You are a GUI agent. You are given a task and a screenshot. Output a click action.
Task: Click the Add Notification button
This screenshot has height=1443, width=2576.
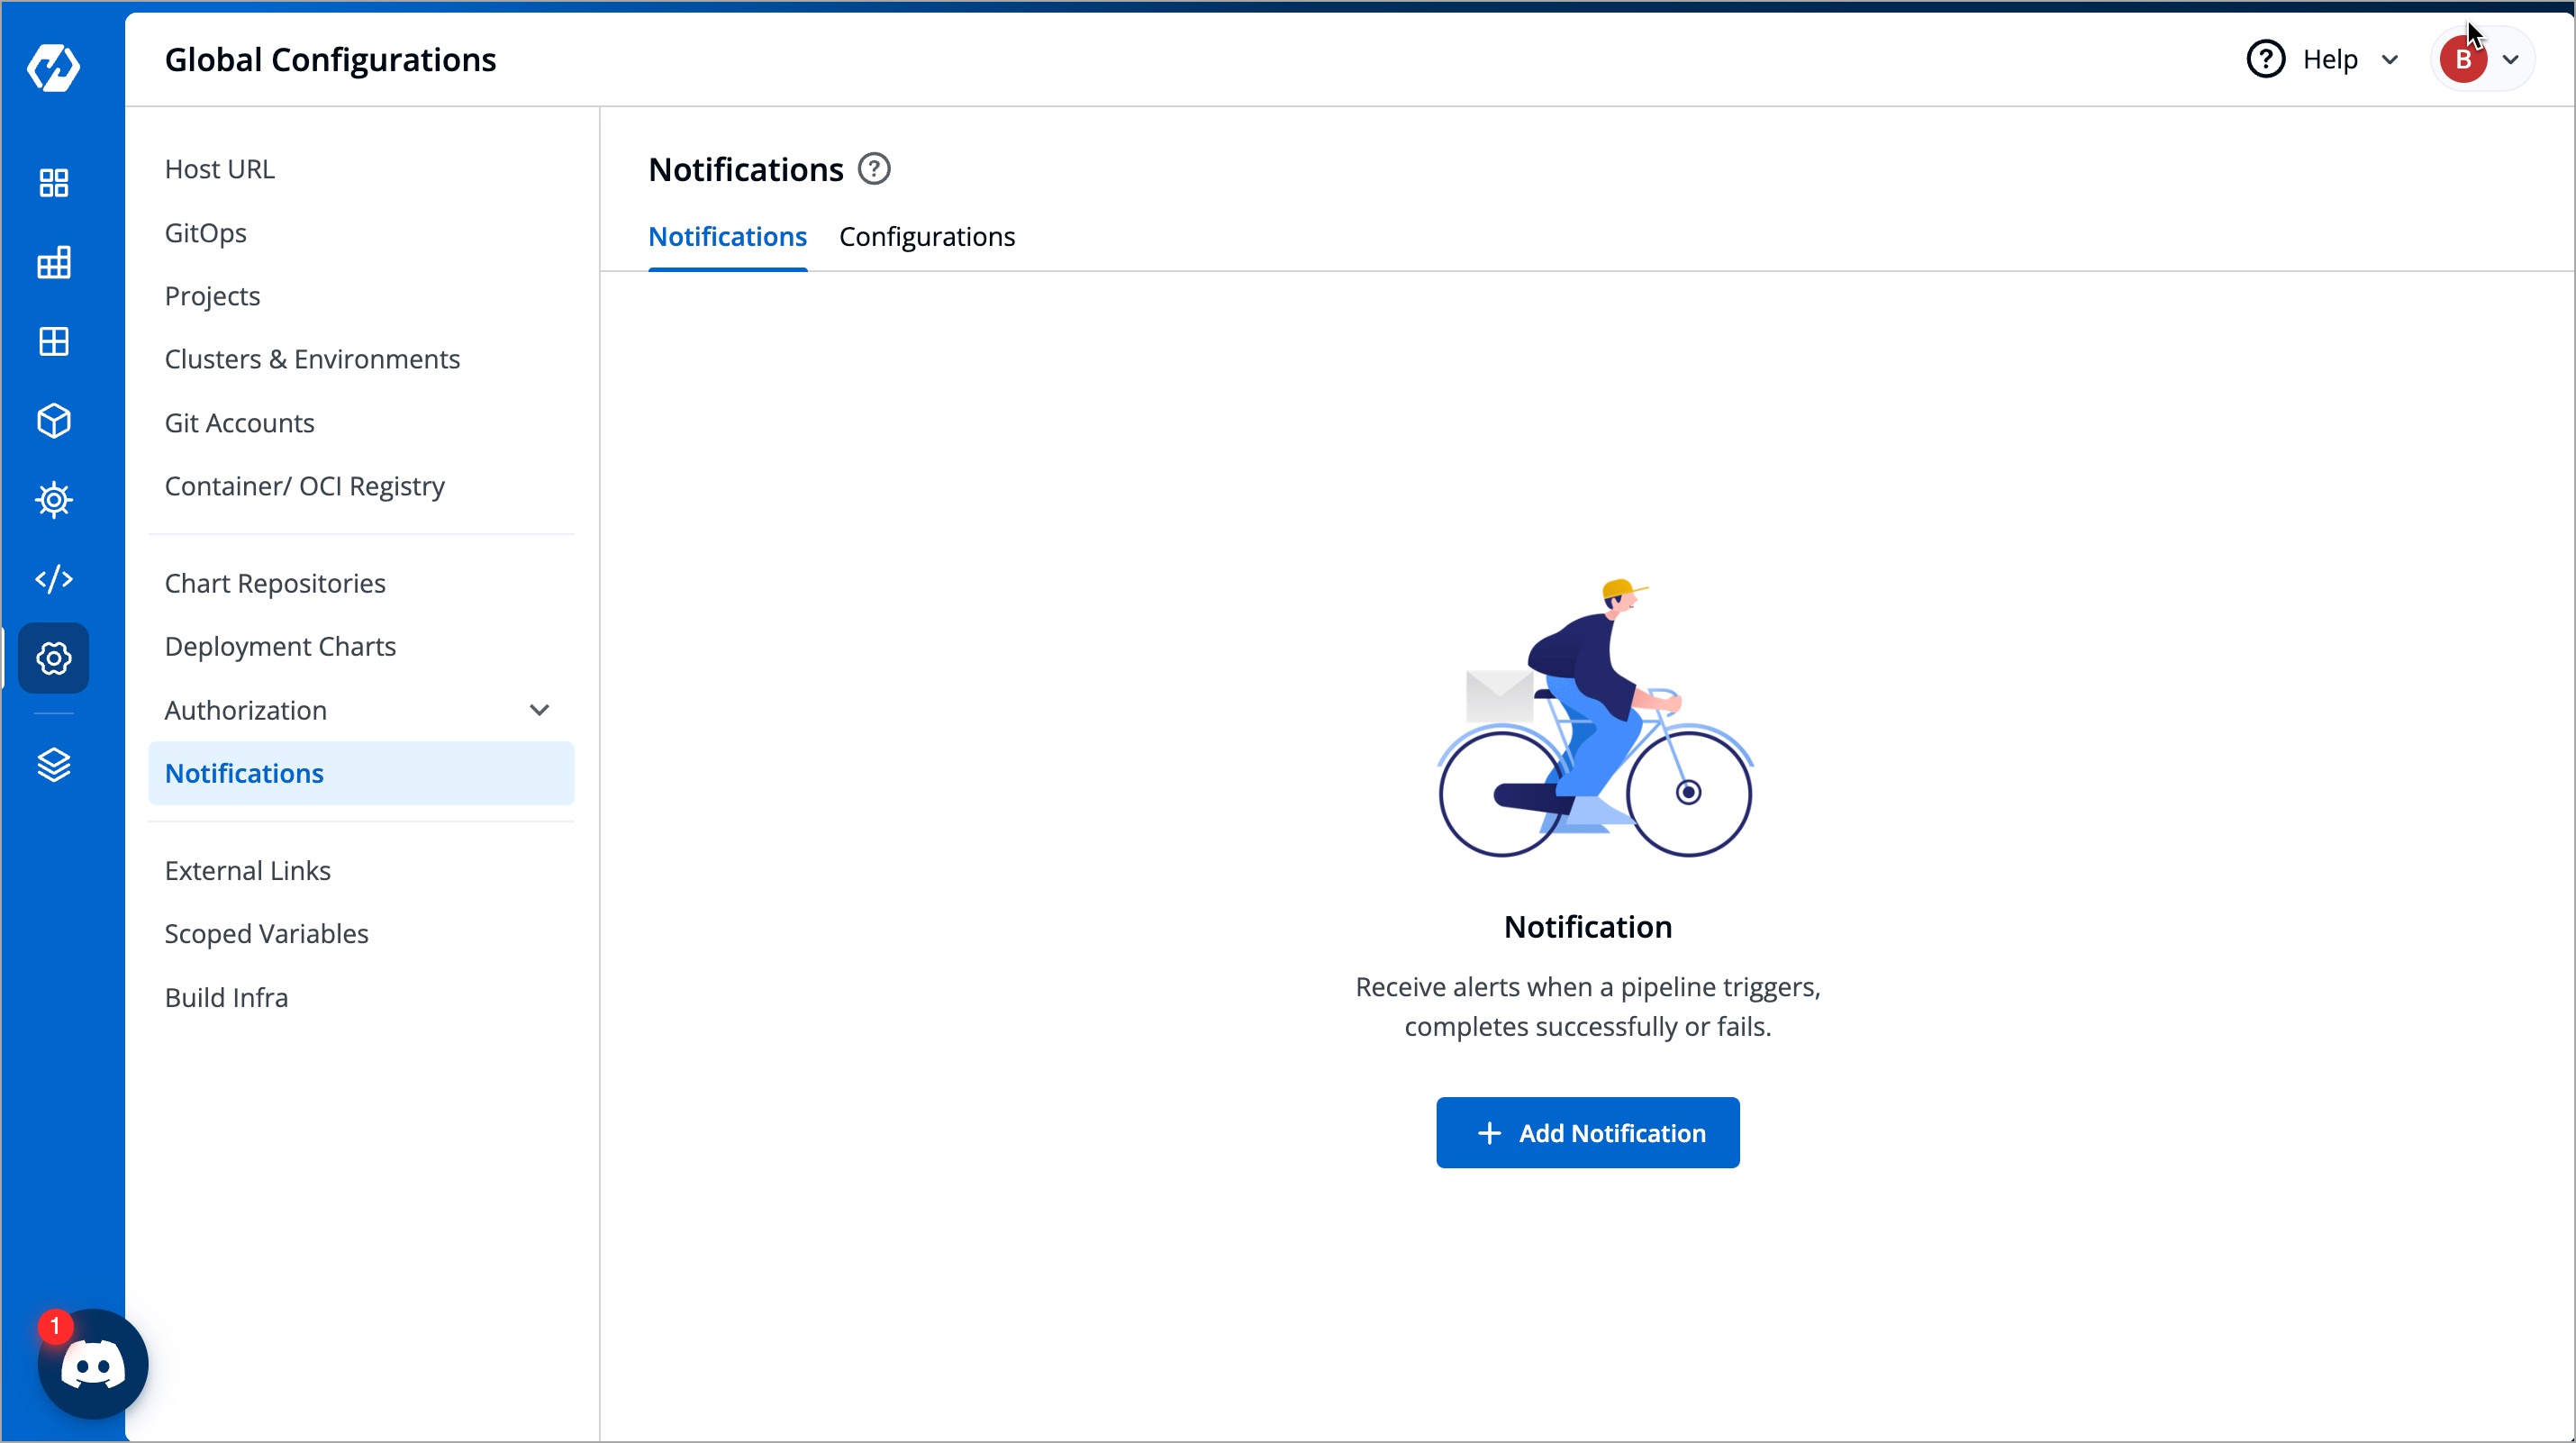click(1587, 1132)
